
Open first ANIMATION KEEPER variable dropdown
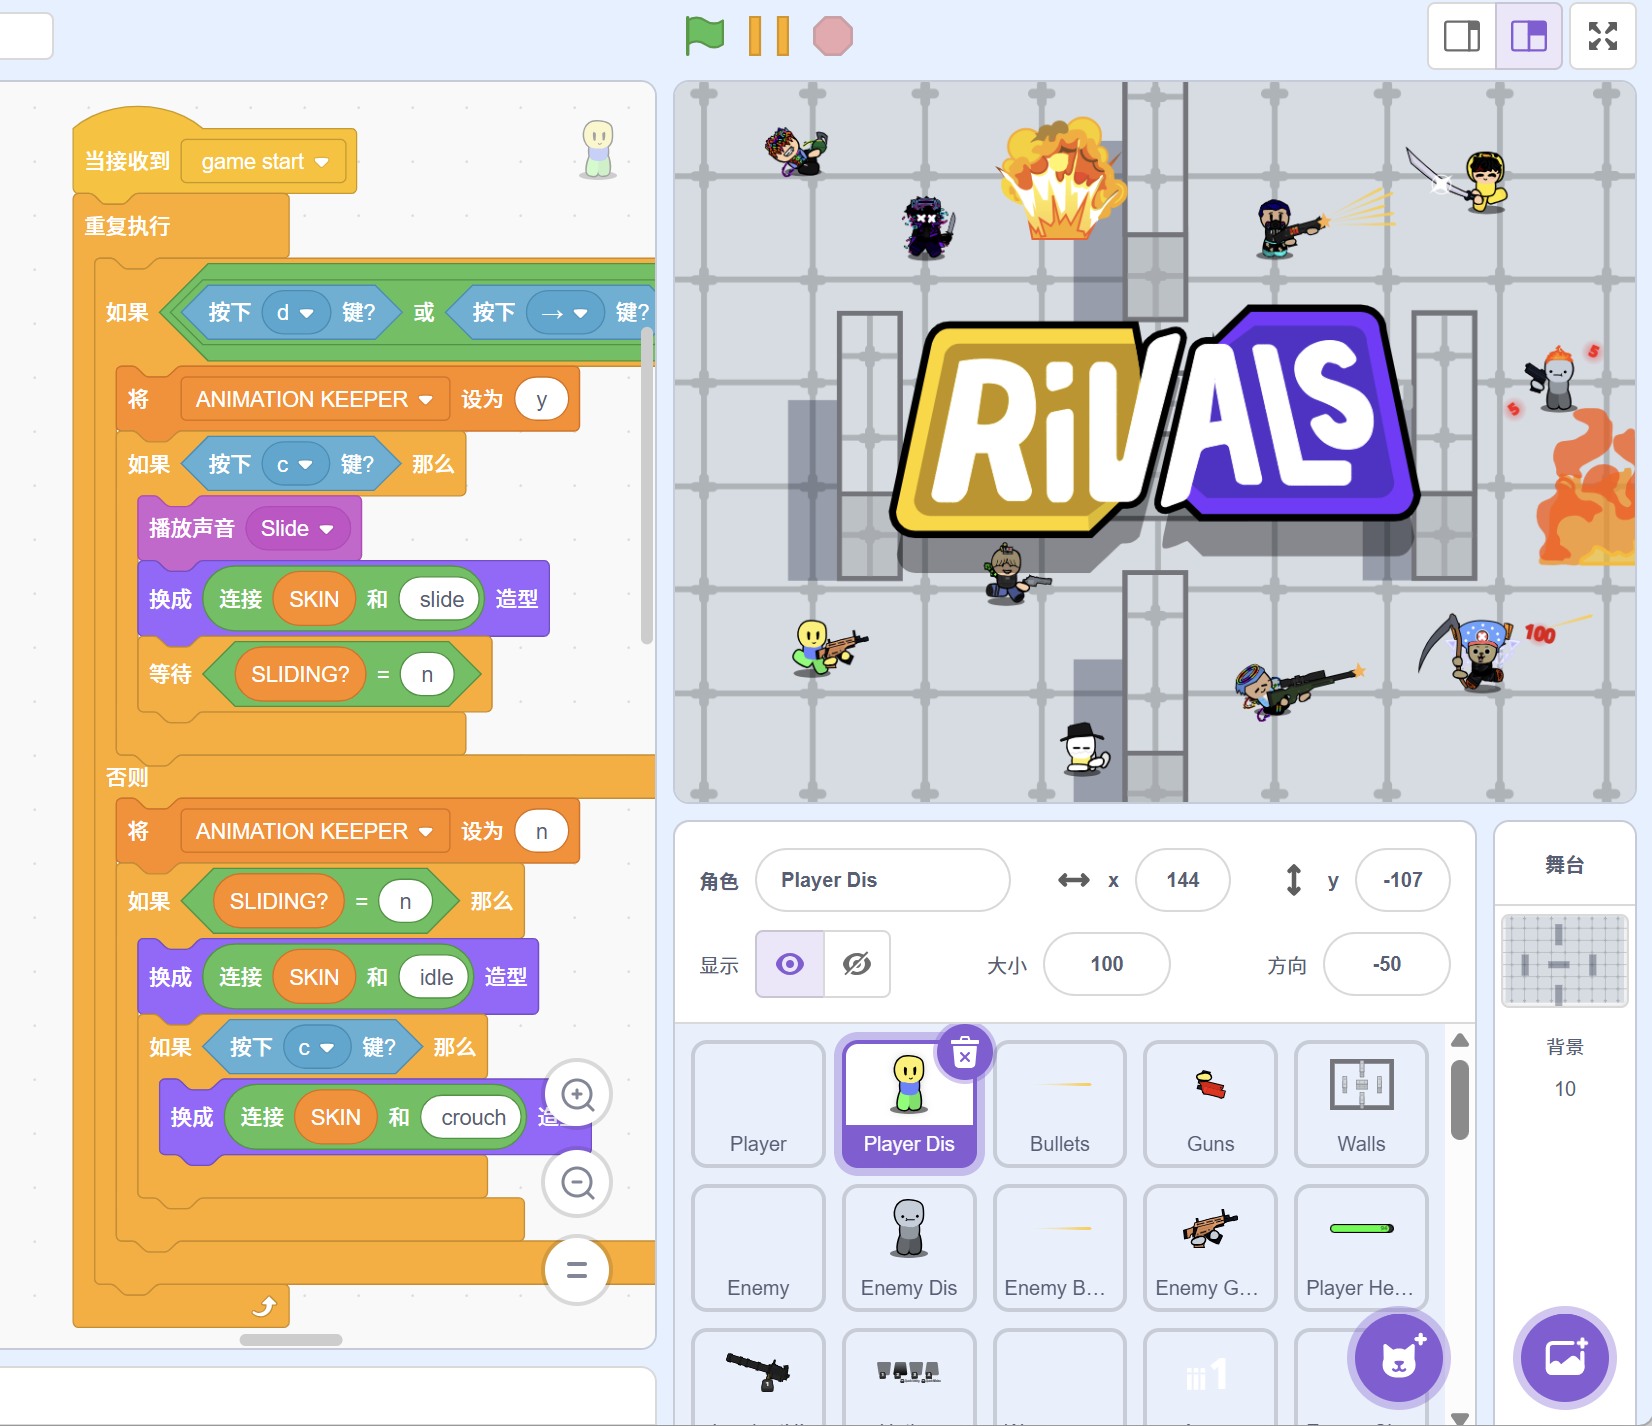point(426,400)
